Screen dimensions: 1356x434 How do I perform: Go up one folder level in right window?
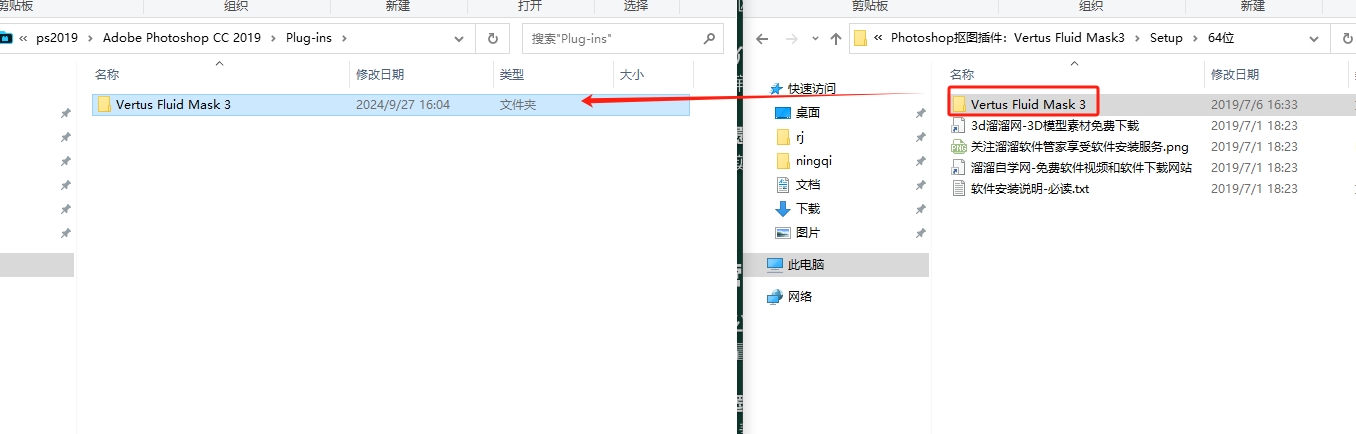pos(836,39)
